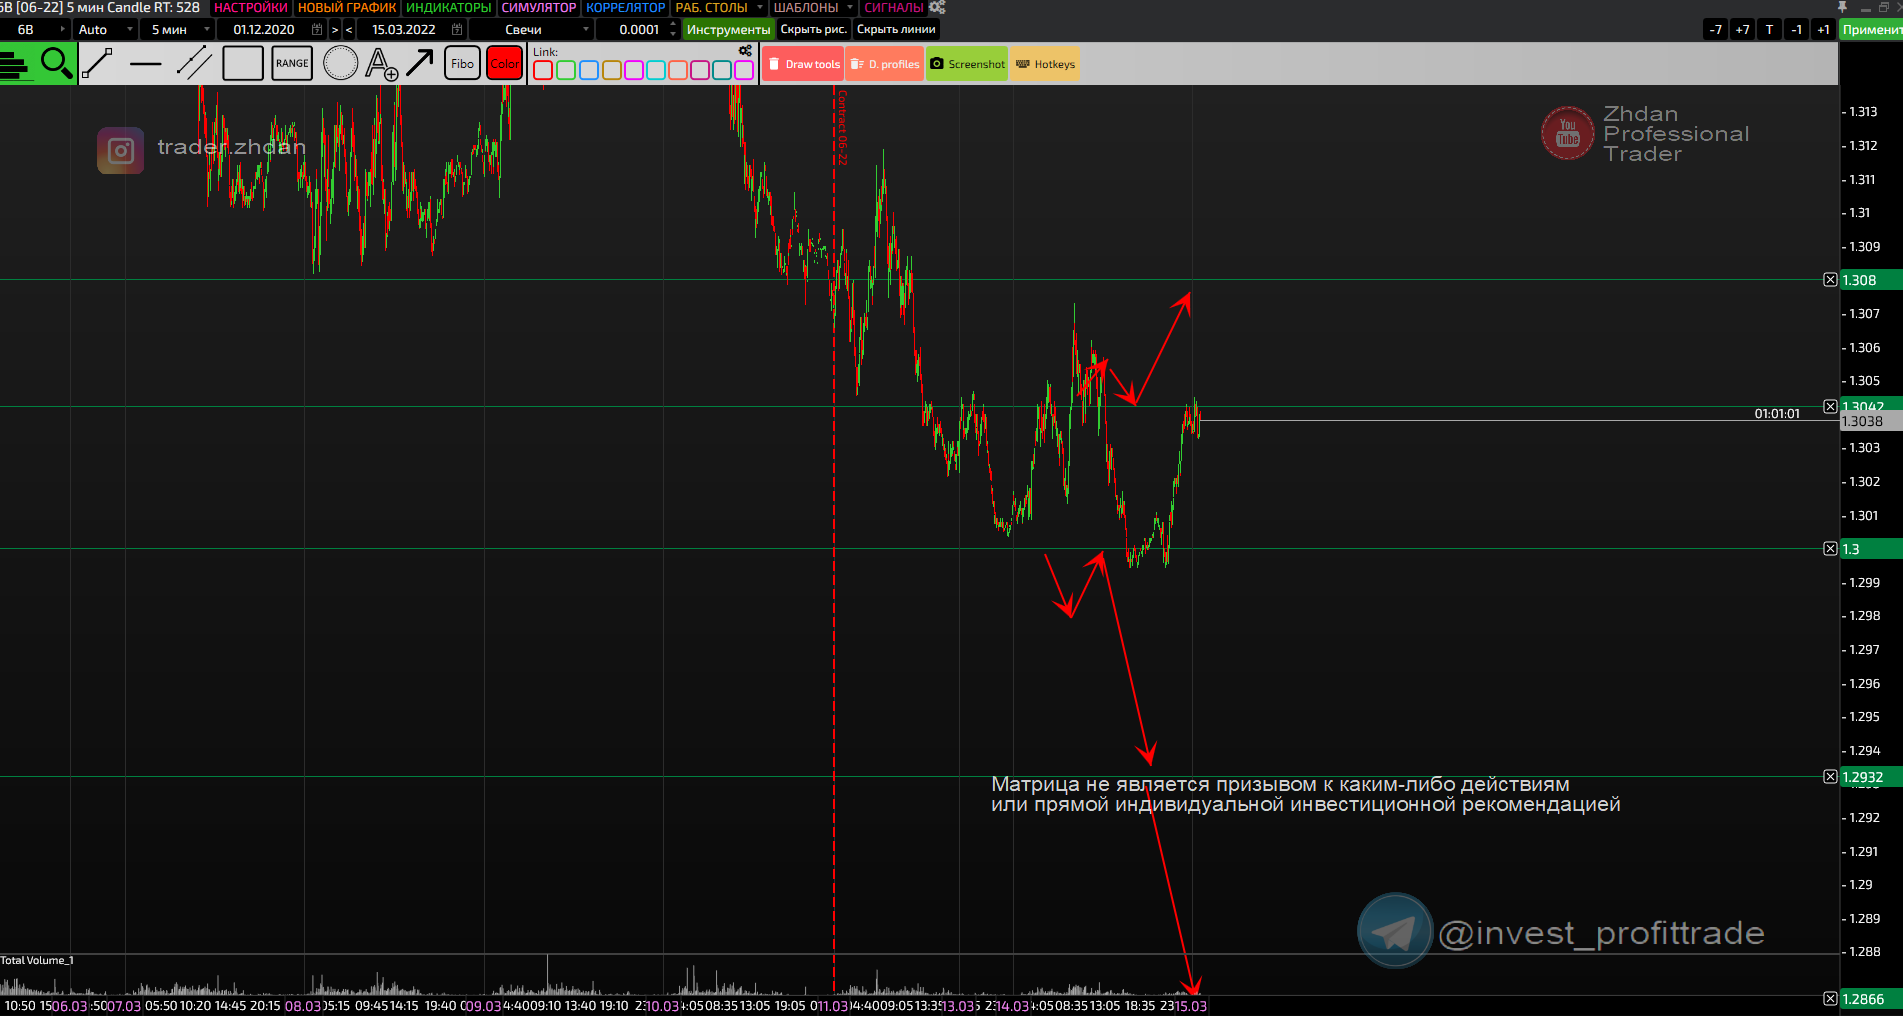Click the forward date arrow
Screen dimensions: 1903x1016
coord(335,30)
